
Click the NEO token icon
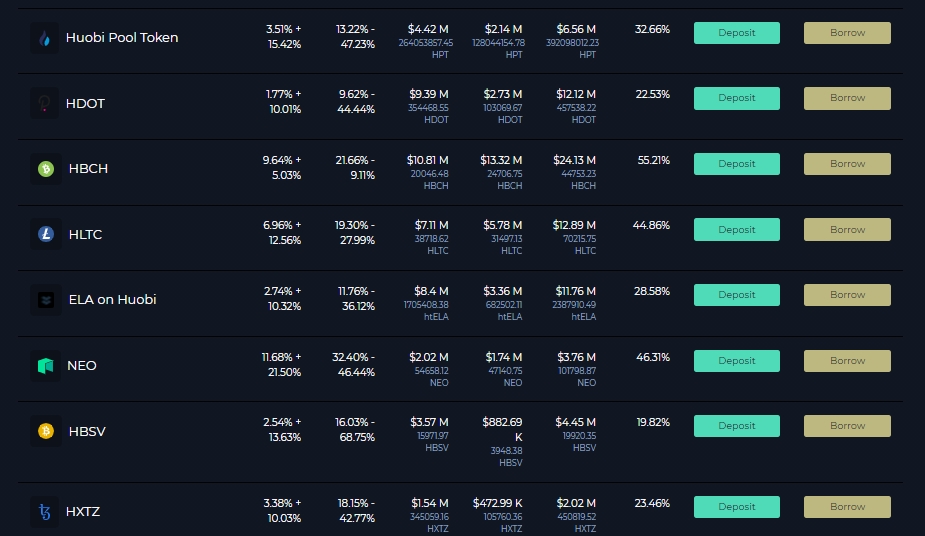pyautogui.click(x=45, y=366)
